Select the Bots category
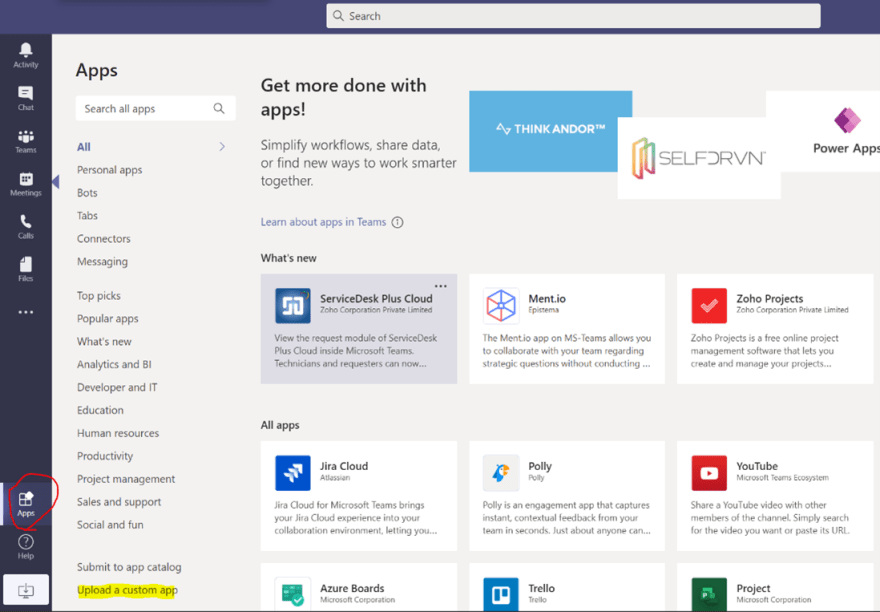The height and width of the screenshot is (612, 880). coord(87,193)
